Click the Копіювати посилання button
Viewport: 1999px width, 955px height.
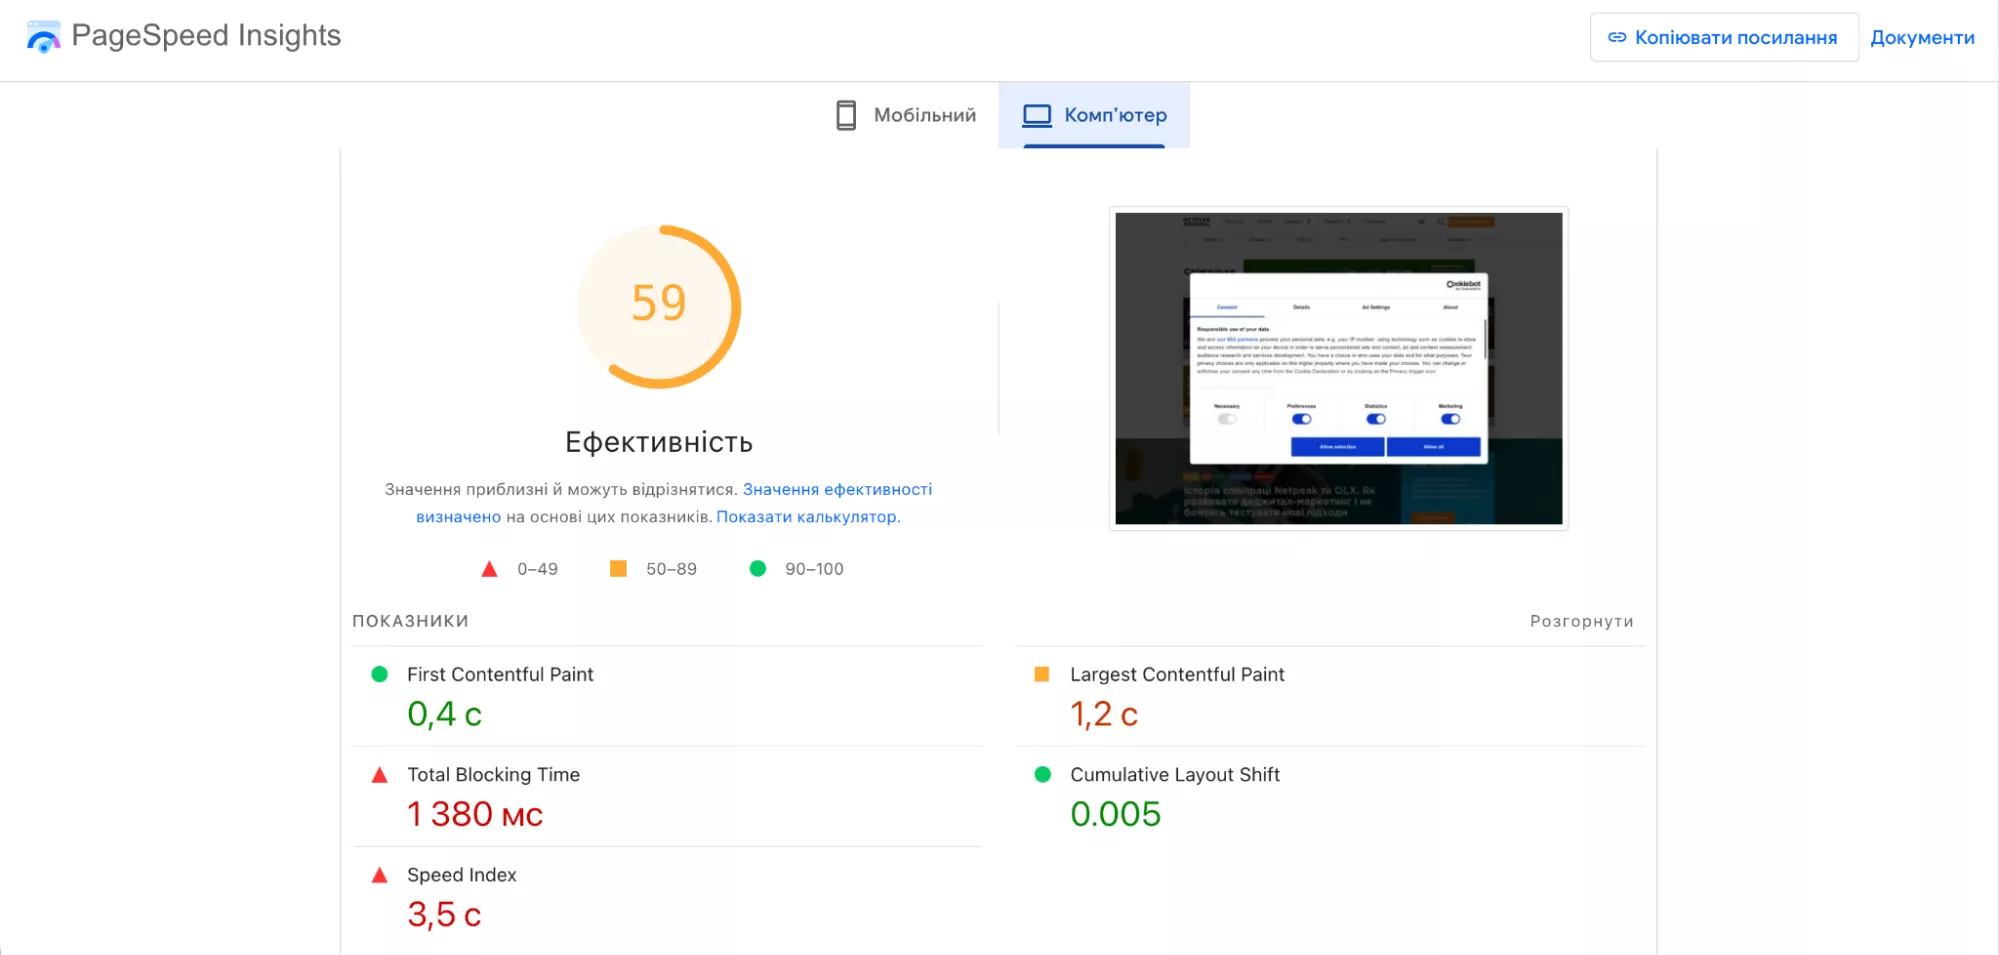tap(1724, 37)
